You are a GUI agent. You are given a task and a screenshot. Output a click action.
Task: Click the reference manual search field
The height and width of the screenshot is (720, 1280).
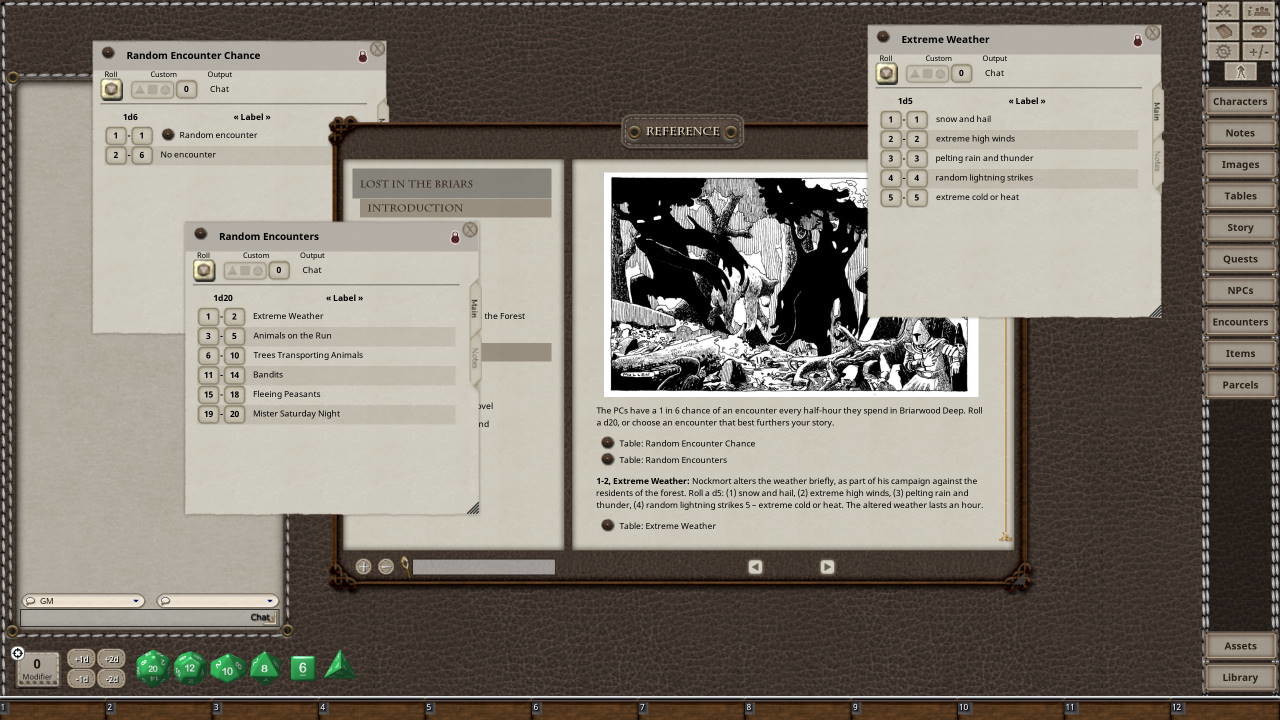(483, 567)
